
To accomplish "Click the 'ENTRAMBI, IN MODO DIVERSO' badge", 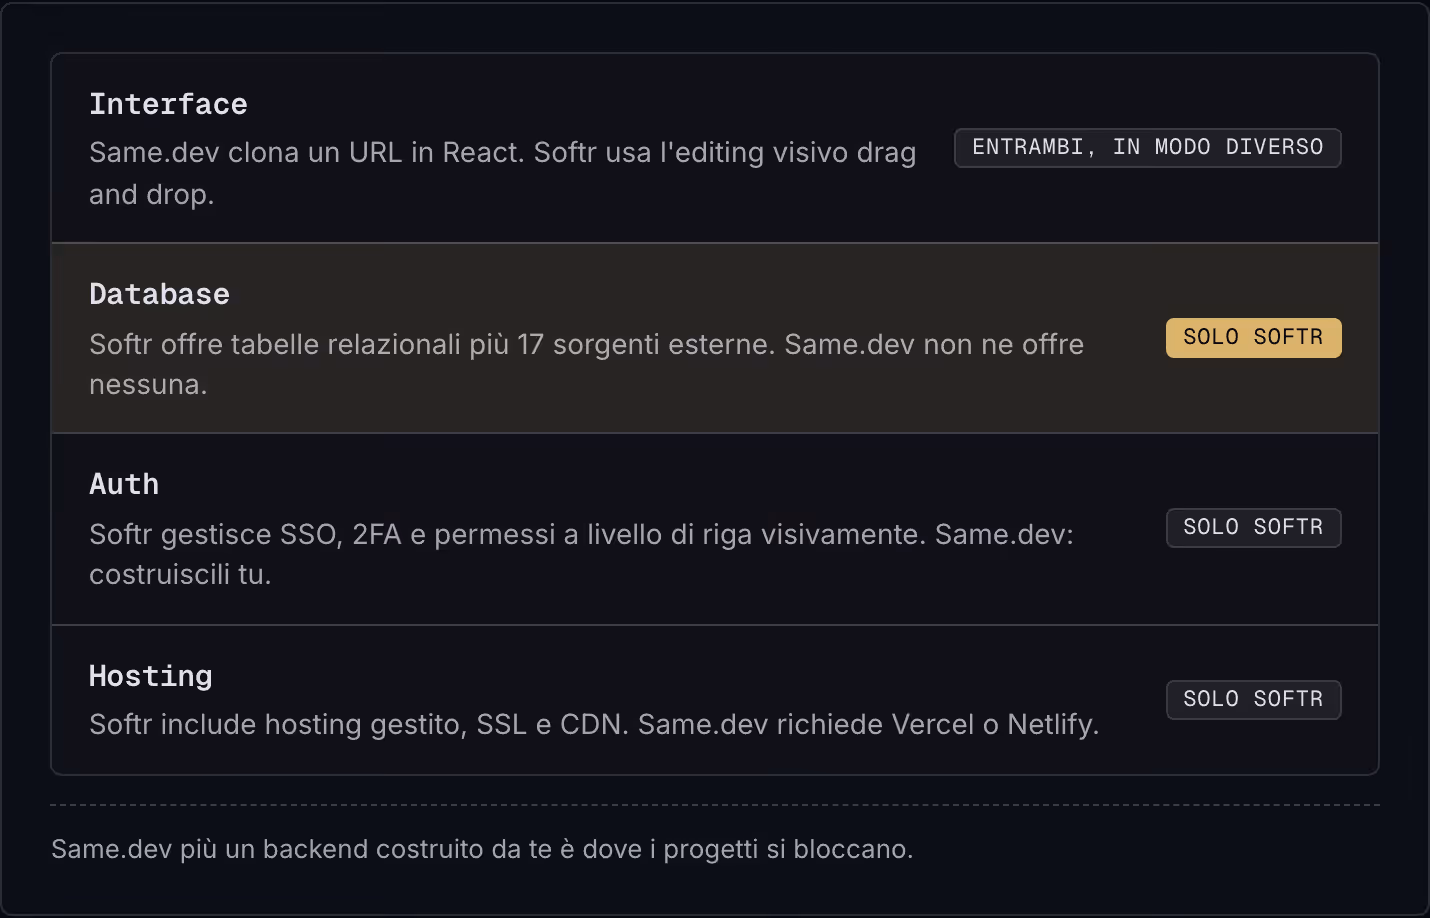I will (x=1147, y=147).
